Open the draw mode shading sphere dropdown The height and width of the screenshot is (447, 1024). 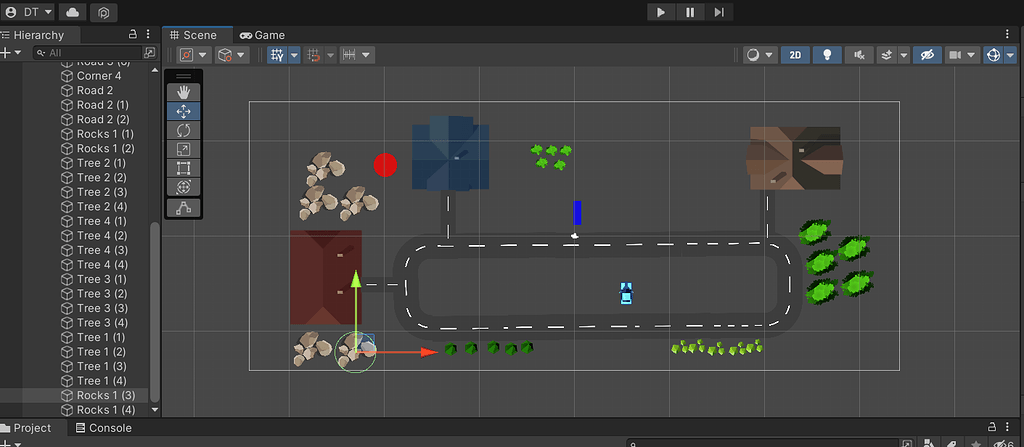(760, 56)
